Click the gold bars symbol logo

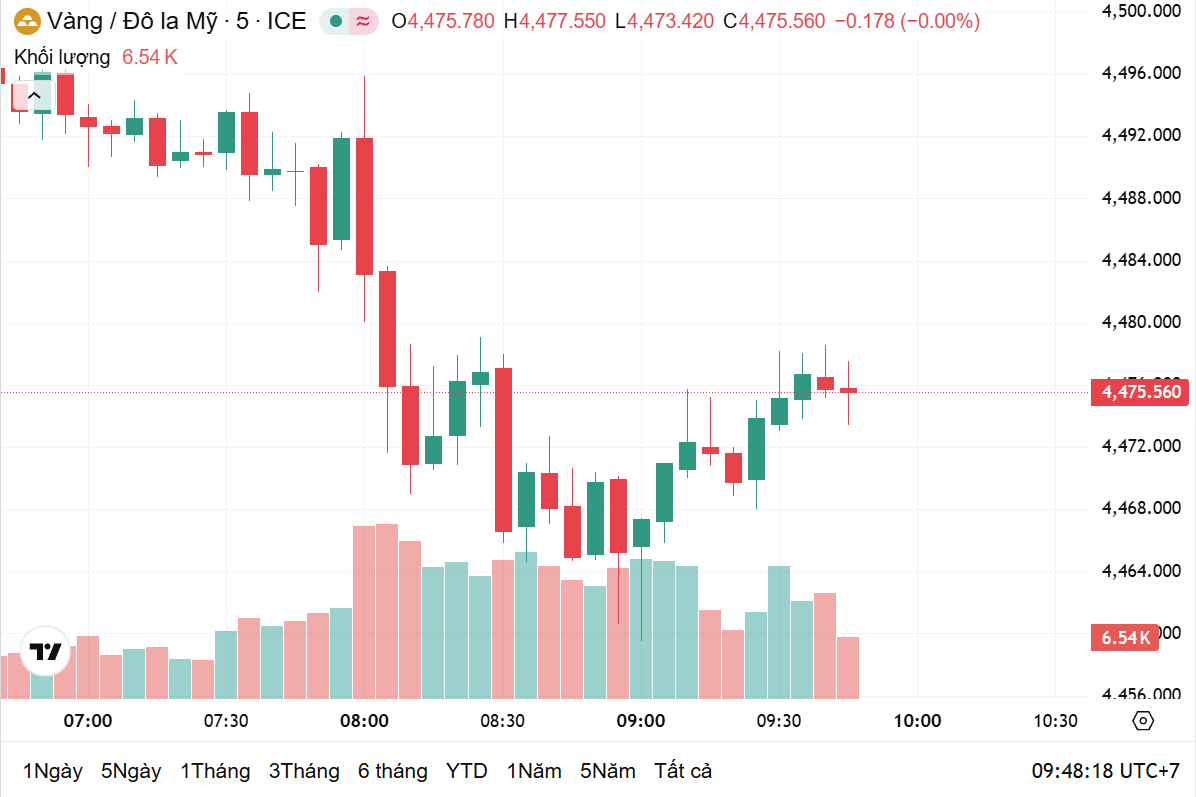[27, 21]
